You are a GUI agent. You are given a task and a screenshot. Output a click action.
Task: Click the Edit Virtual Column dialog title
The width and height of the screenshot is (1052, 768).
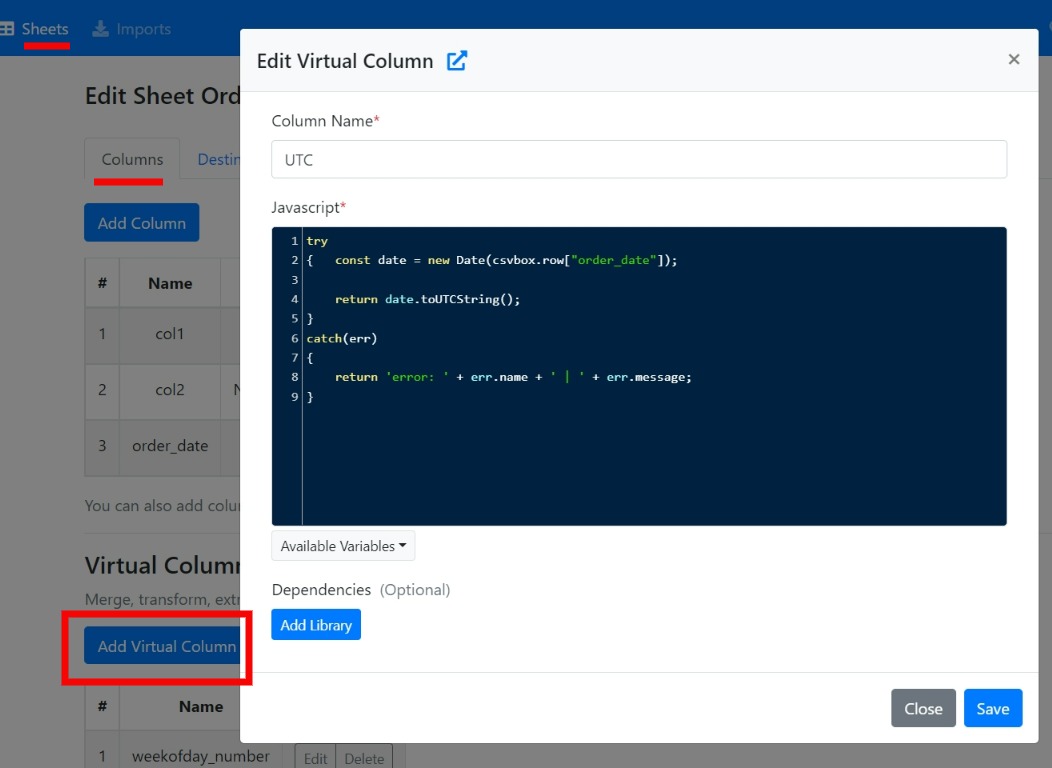pos(345,61)
